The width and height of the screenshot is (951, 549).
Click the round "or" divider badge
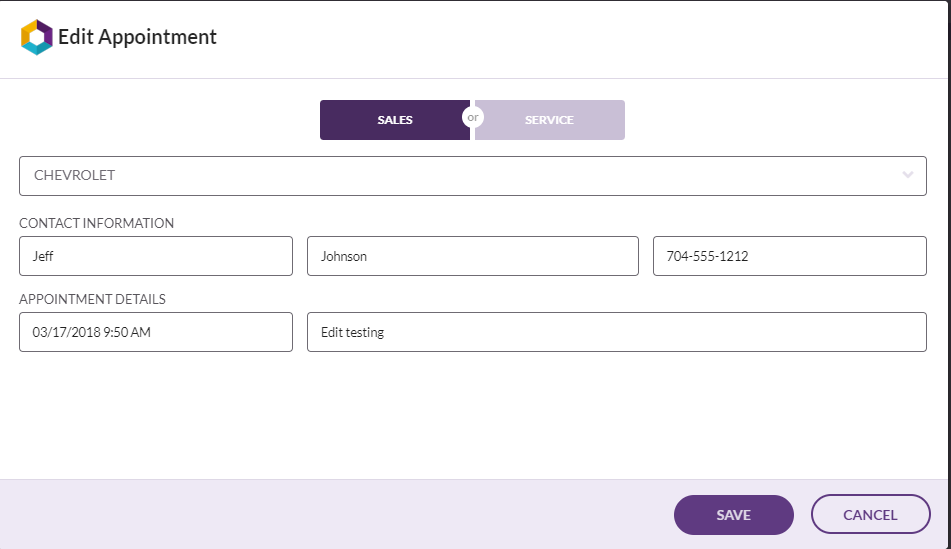click(x=472, y=117)
